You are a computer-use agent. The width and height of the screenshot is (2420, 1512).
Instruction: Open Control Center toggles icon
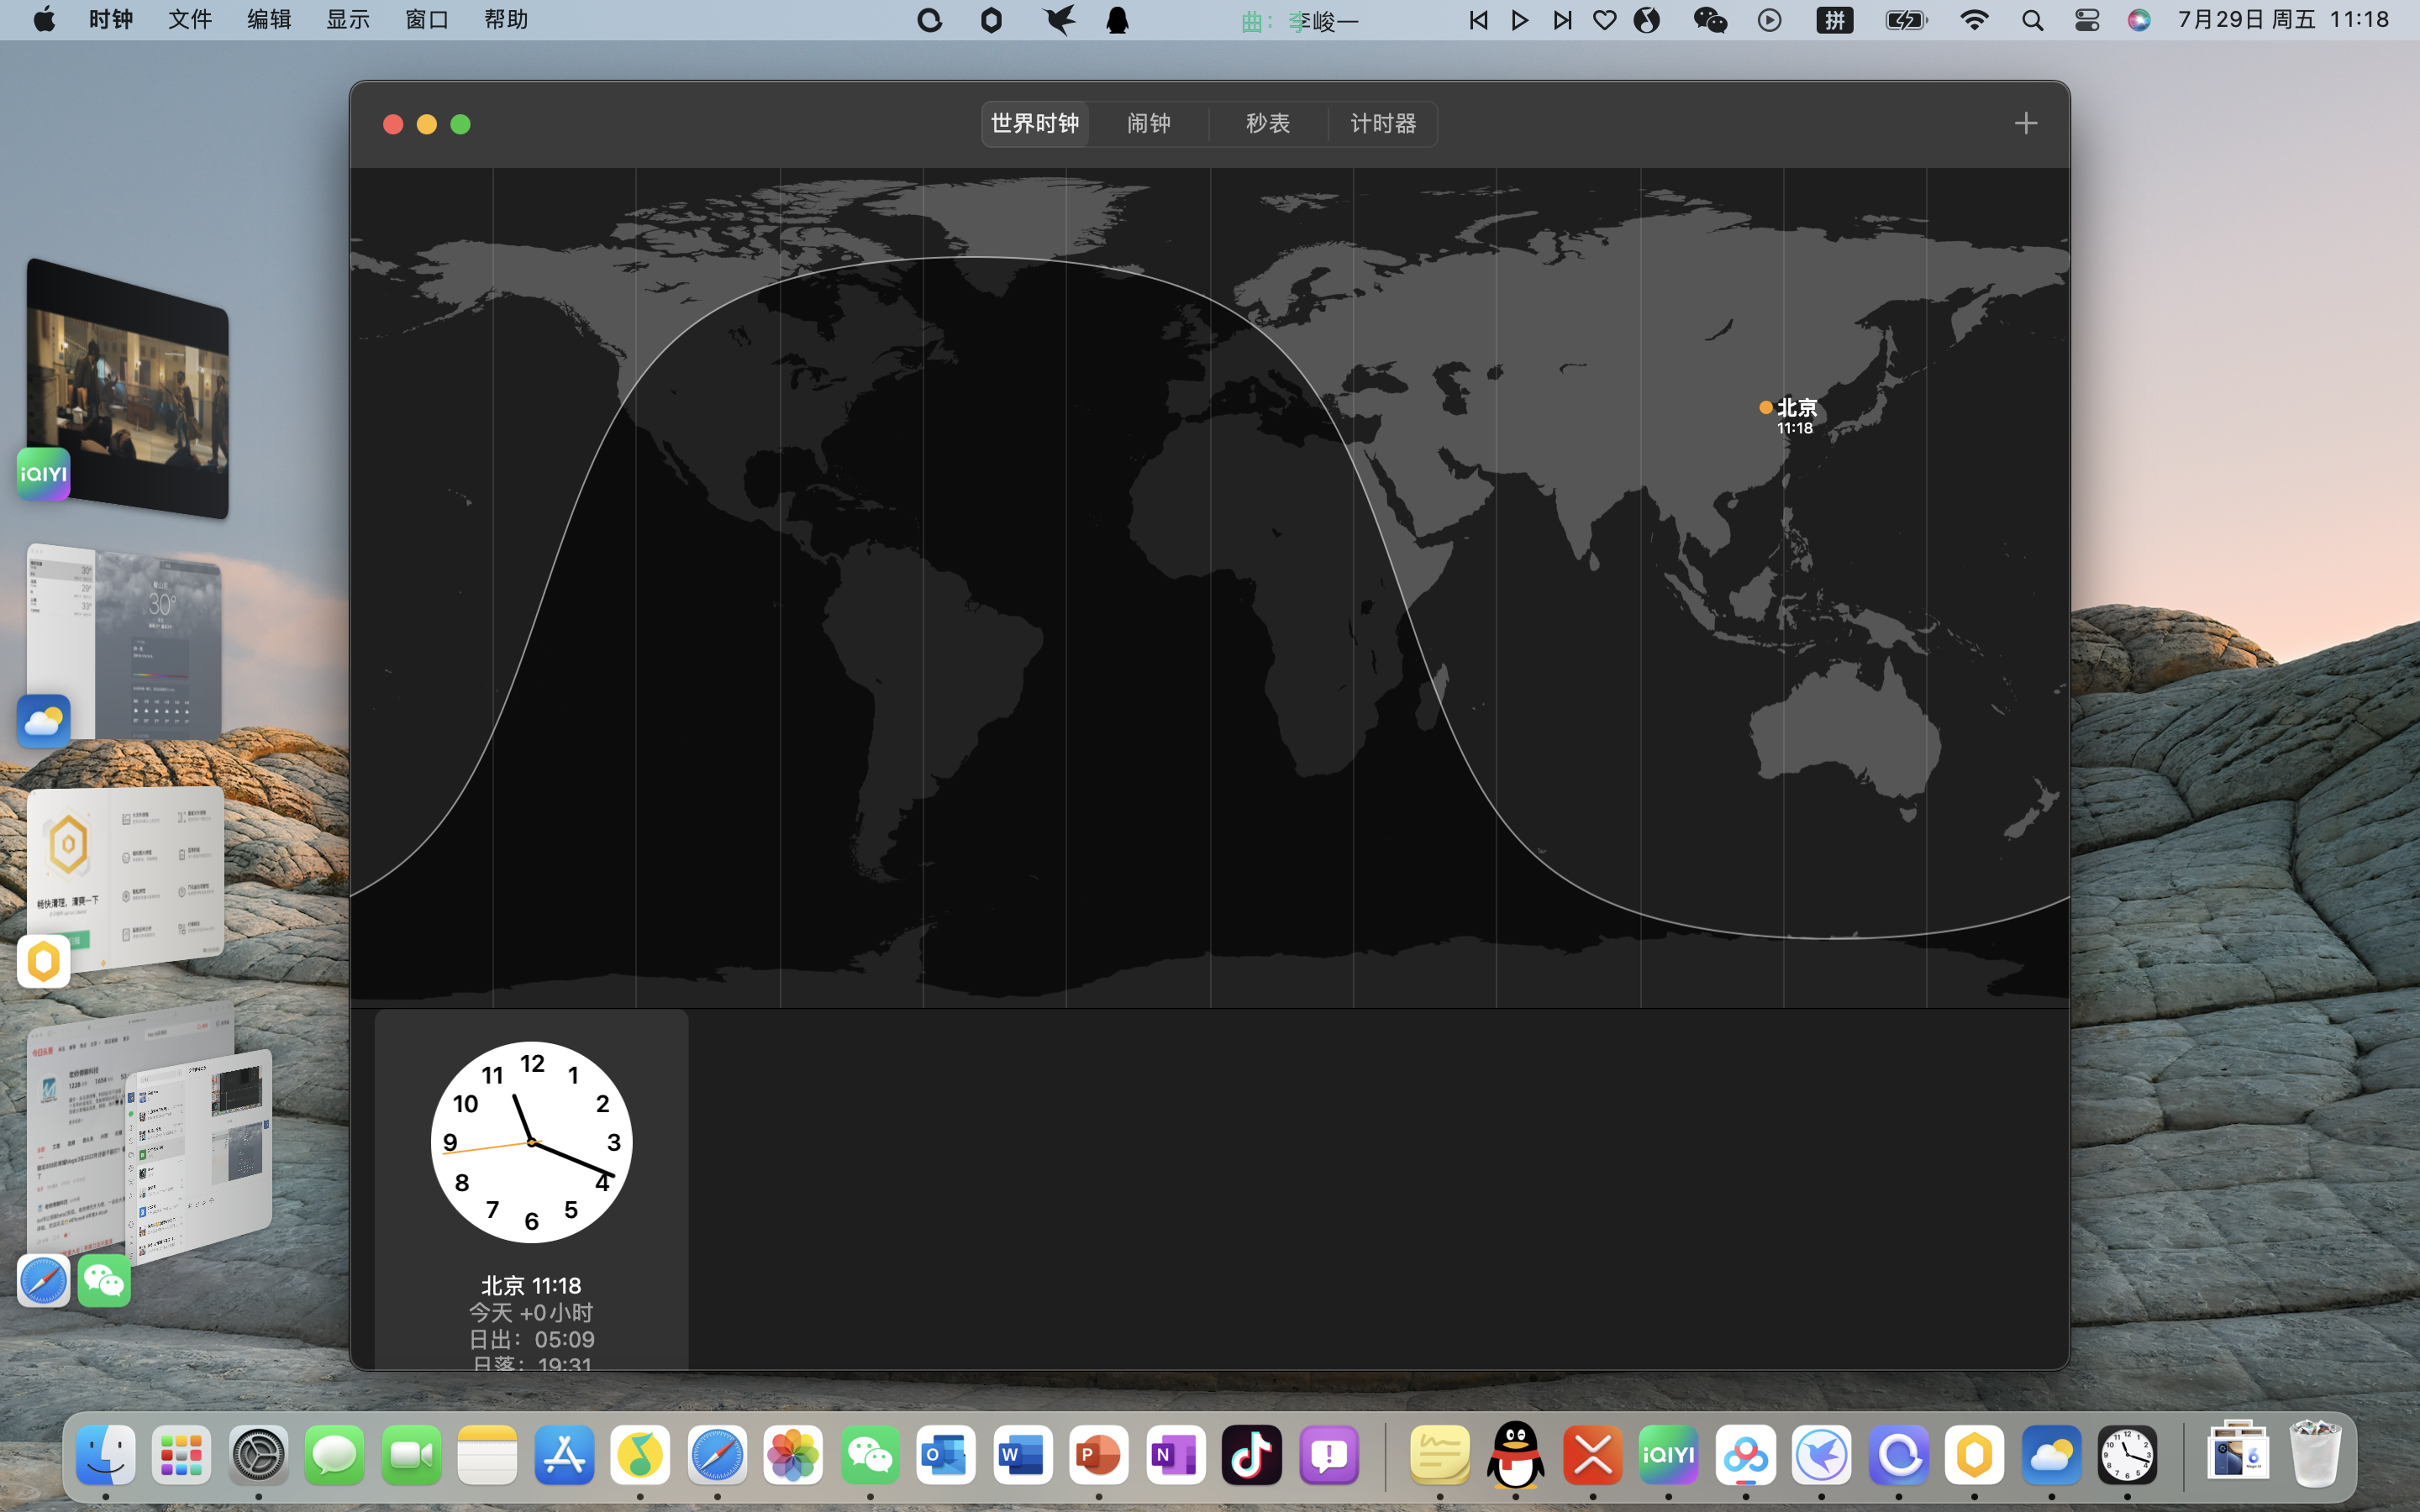click(x=2086, y=20)
